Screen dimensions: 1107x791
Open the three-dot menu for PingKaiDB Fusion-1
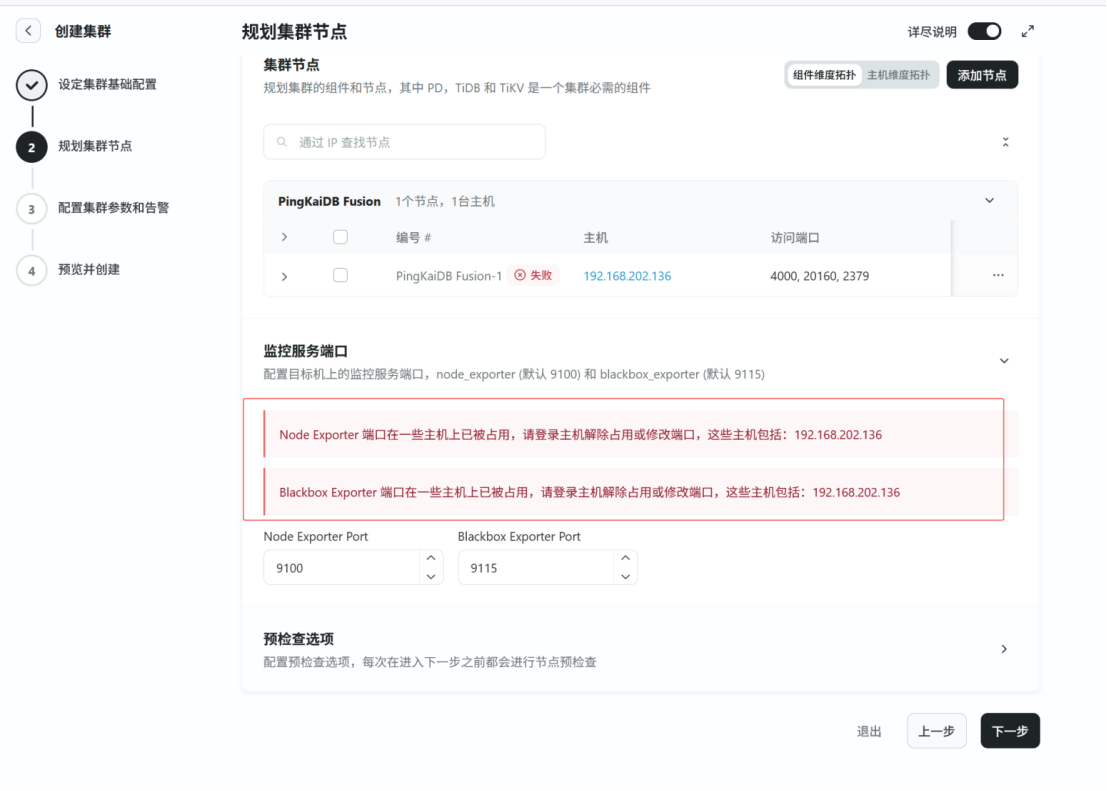point(998,276)
